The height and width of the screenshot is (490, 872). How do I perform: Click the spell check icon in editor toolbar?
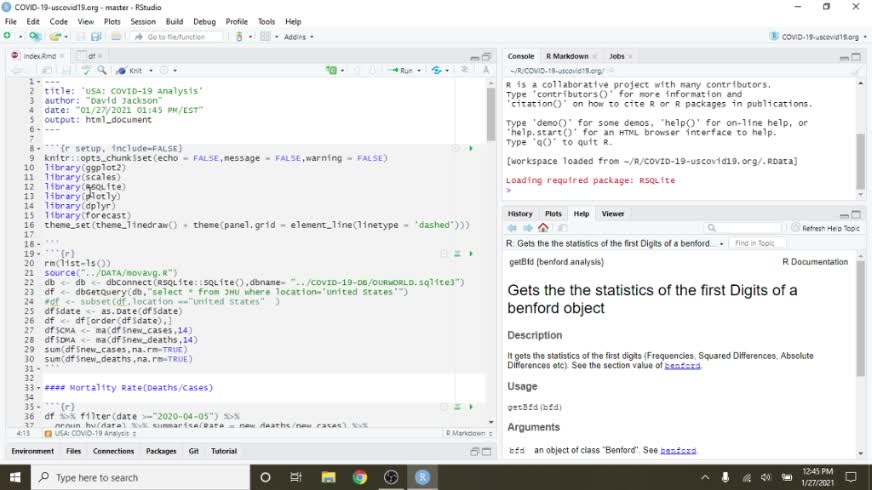click(x=86, y=70)
